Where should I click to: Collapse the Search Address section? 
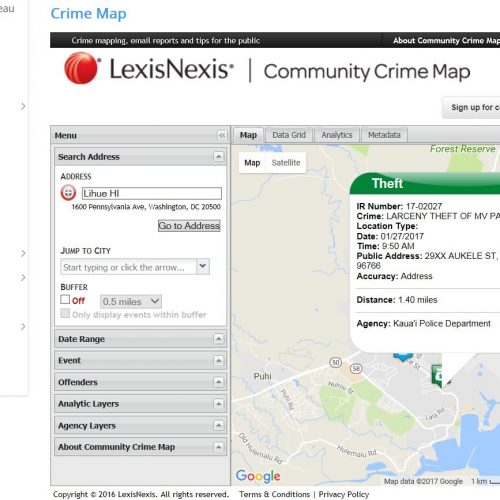click(x=219, y=156)
